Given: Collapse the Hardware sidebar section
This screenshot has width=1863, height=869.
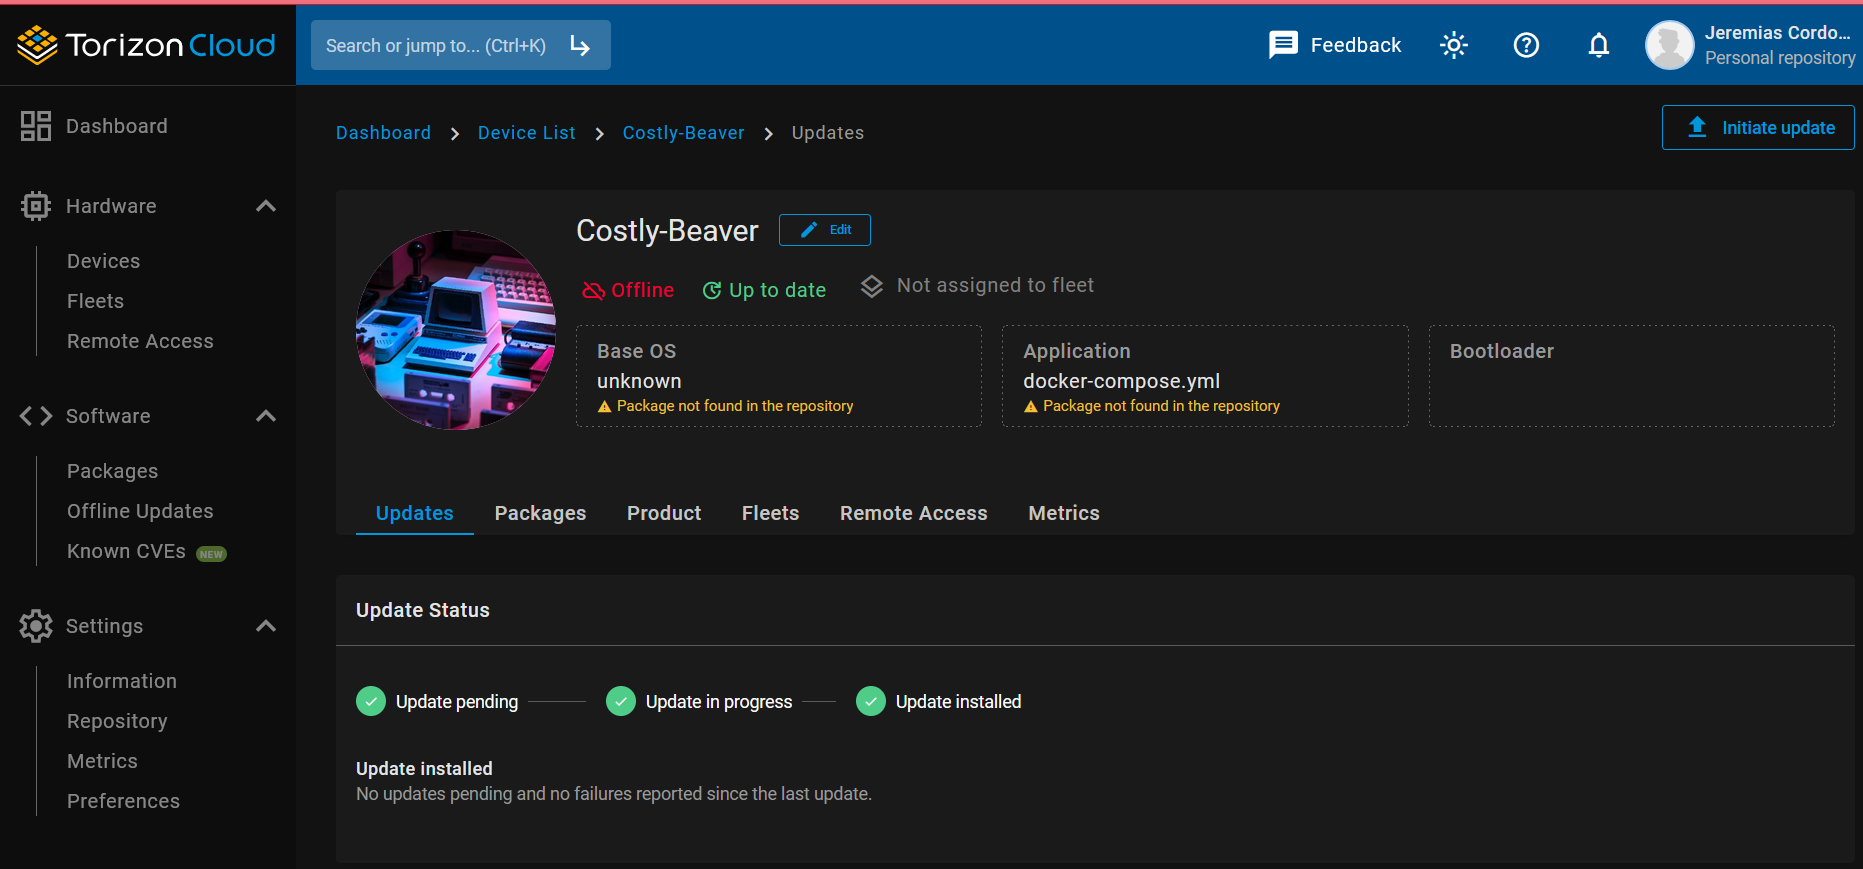Looking at the screenshot, I should coord(266,206).
